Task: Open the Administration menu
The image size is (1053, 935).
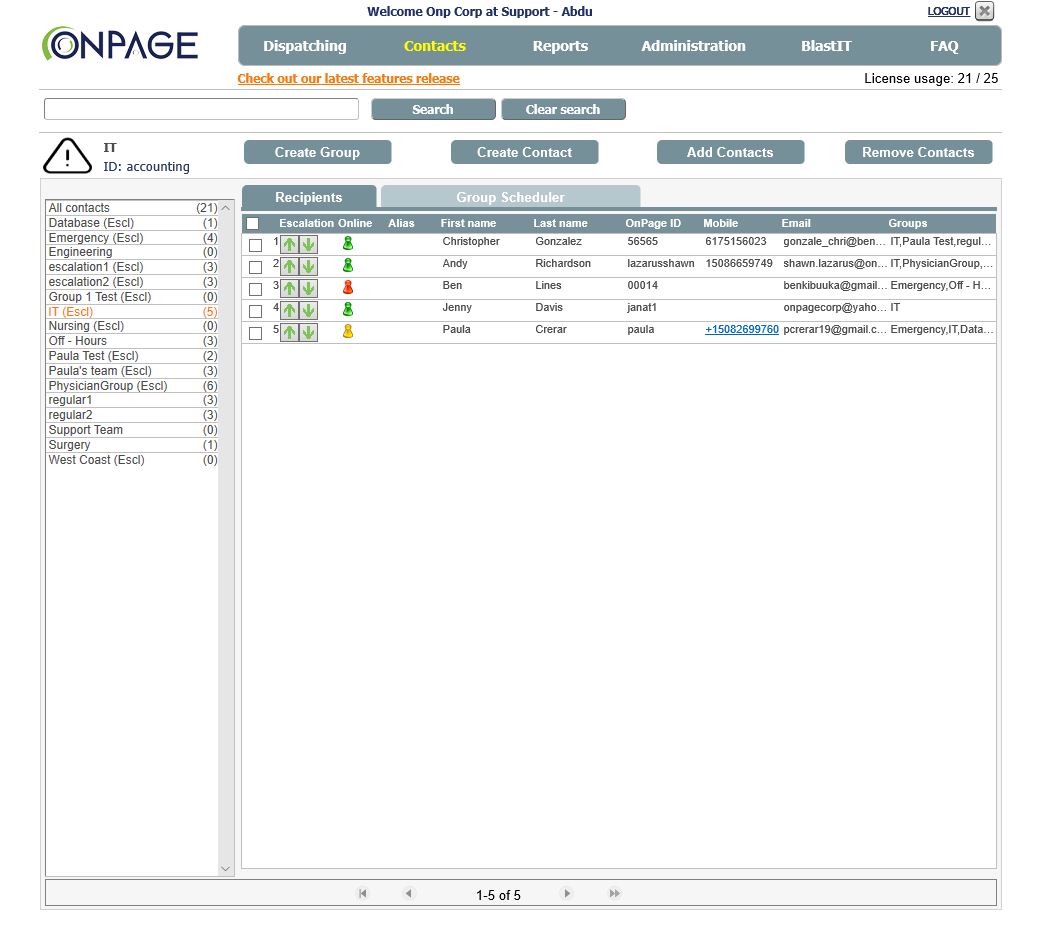Action: point(693,46)
